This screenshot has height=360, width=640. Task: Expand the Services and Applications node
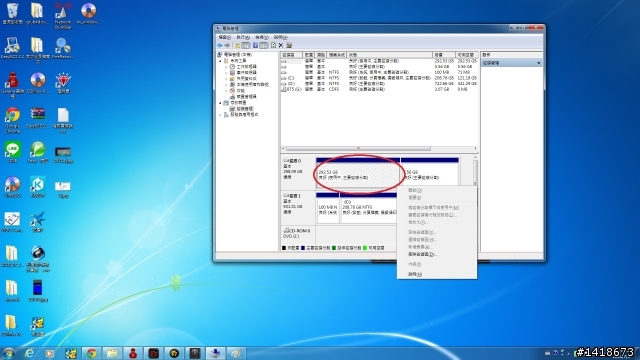[220, 115]
